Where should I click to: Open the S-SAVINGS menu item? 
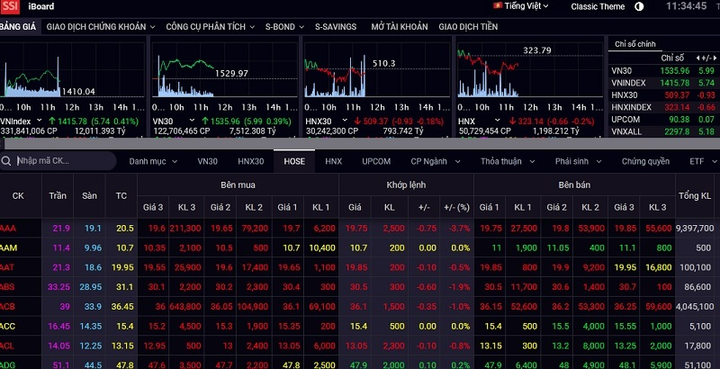336,27
